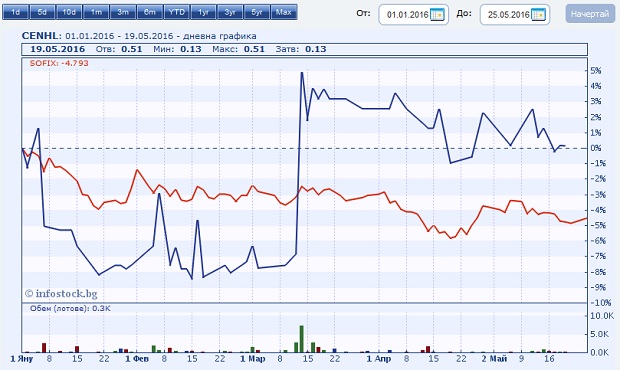Select the 10d time range button

(69, 12)
